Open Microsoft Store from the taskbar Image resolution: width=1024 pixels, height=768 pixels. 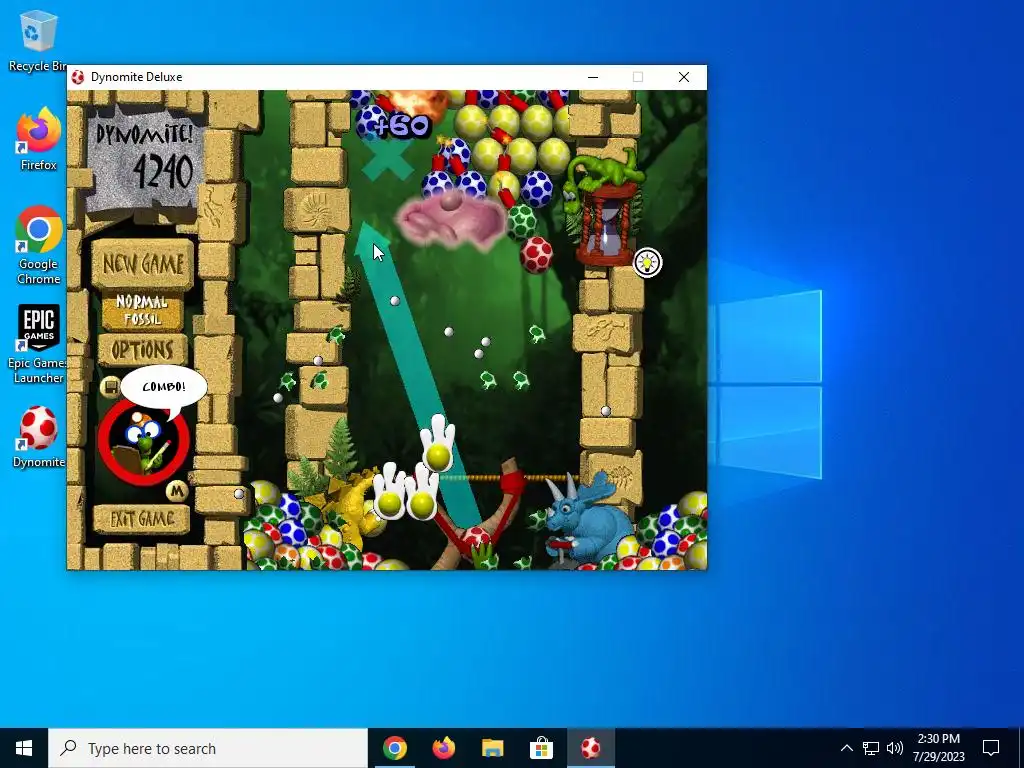(x=541, y=748)
